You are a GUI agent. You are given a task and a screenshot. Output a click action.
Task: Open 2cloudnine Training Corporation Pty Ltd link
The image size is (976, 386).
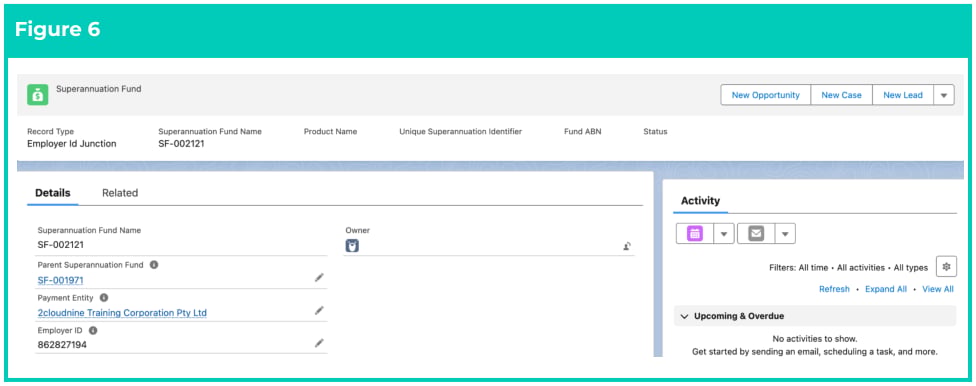[122, 313]
